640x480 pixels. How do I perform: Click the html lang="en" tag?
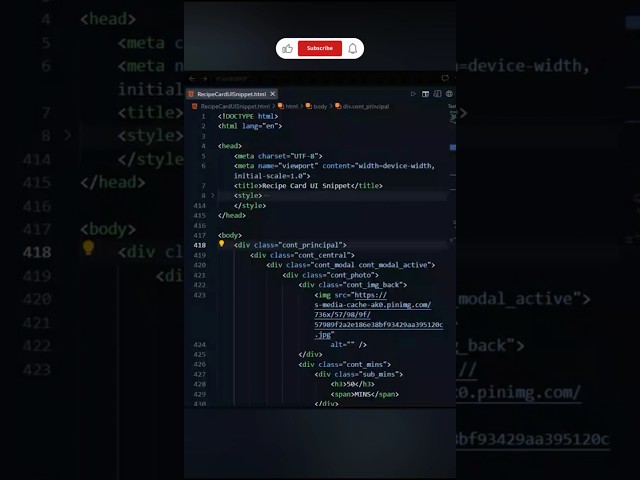coord(250,126)
